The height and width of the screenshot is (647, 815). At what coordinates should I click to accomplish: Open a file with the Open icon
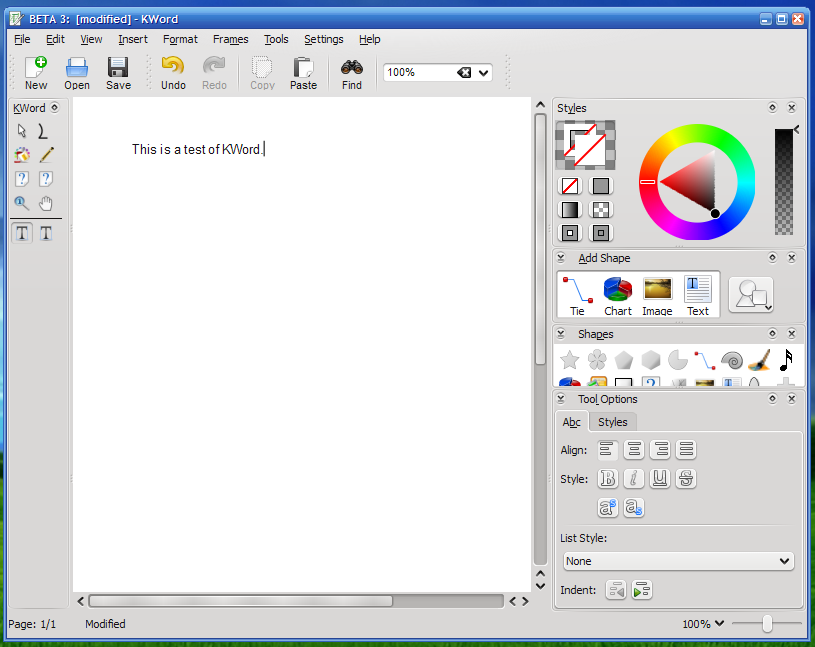pyautogui.click(x=77, y=73)
